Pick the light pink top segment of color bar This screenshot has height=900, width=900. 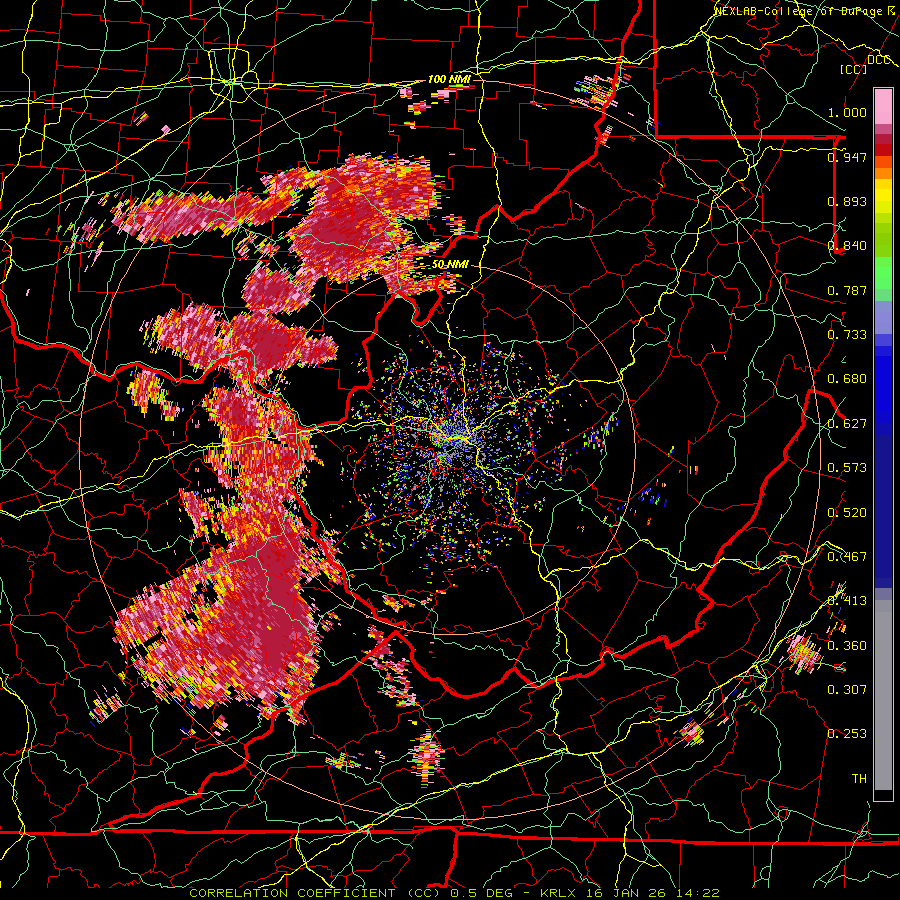pos(883,106)
